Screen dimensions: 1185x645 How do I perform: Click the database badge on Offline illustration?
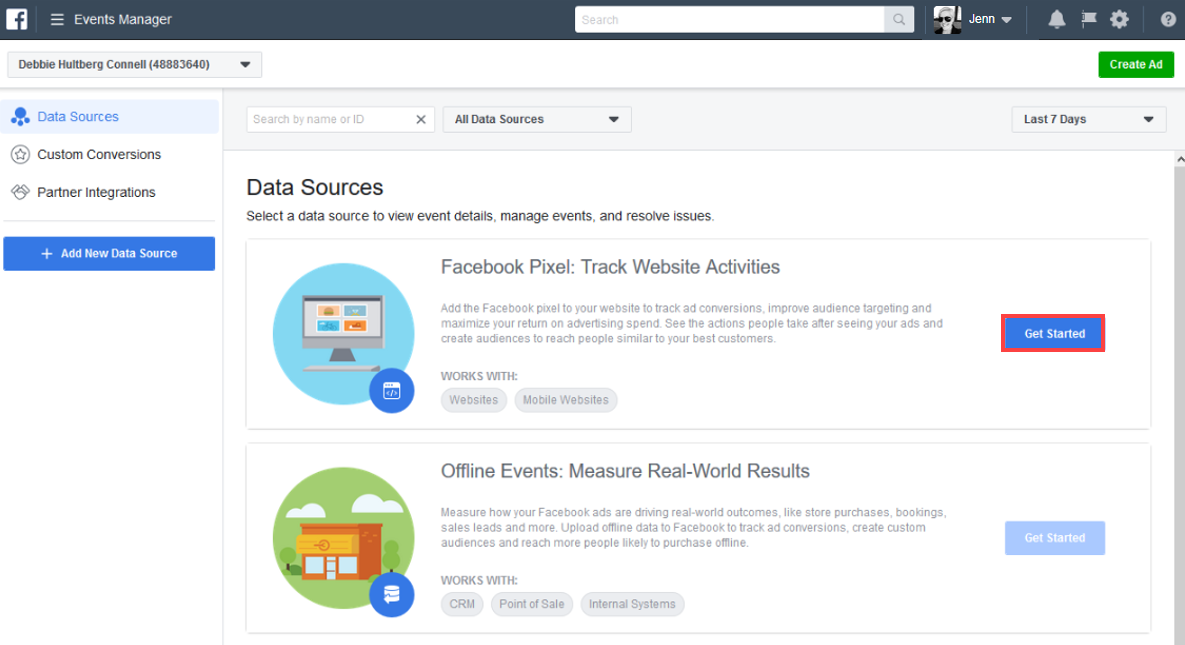[391, 595]
